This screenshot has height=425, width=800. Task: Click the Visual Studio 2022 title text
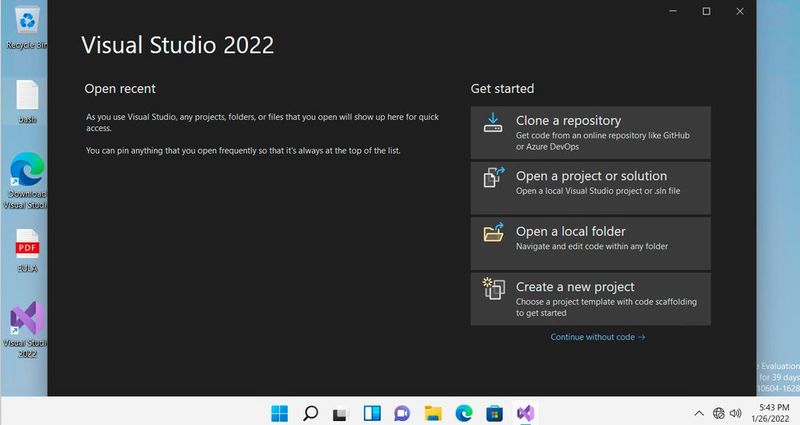178,45
